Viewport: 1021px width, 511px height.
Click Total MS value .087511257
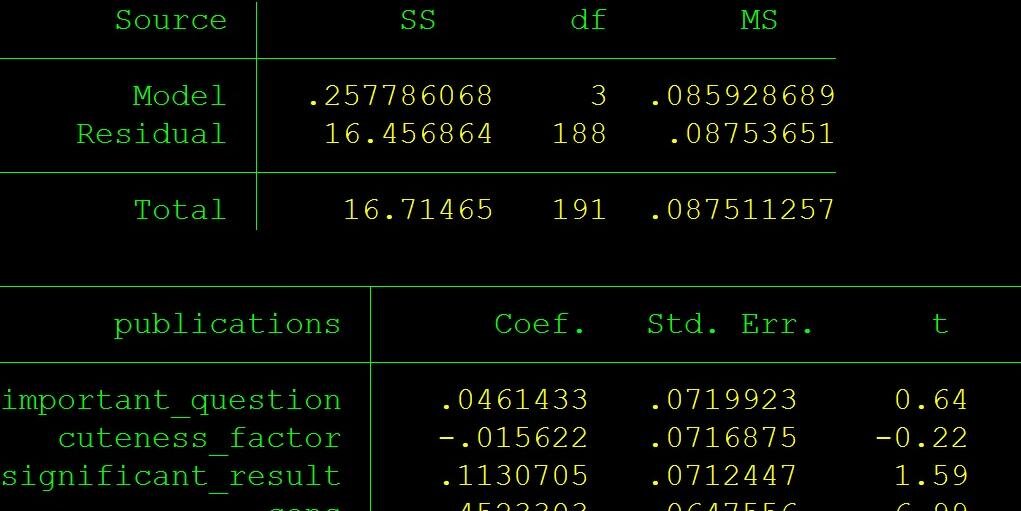click(x=742, y=210)
